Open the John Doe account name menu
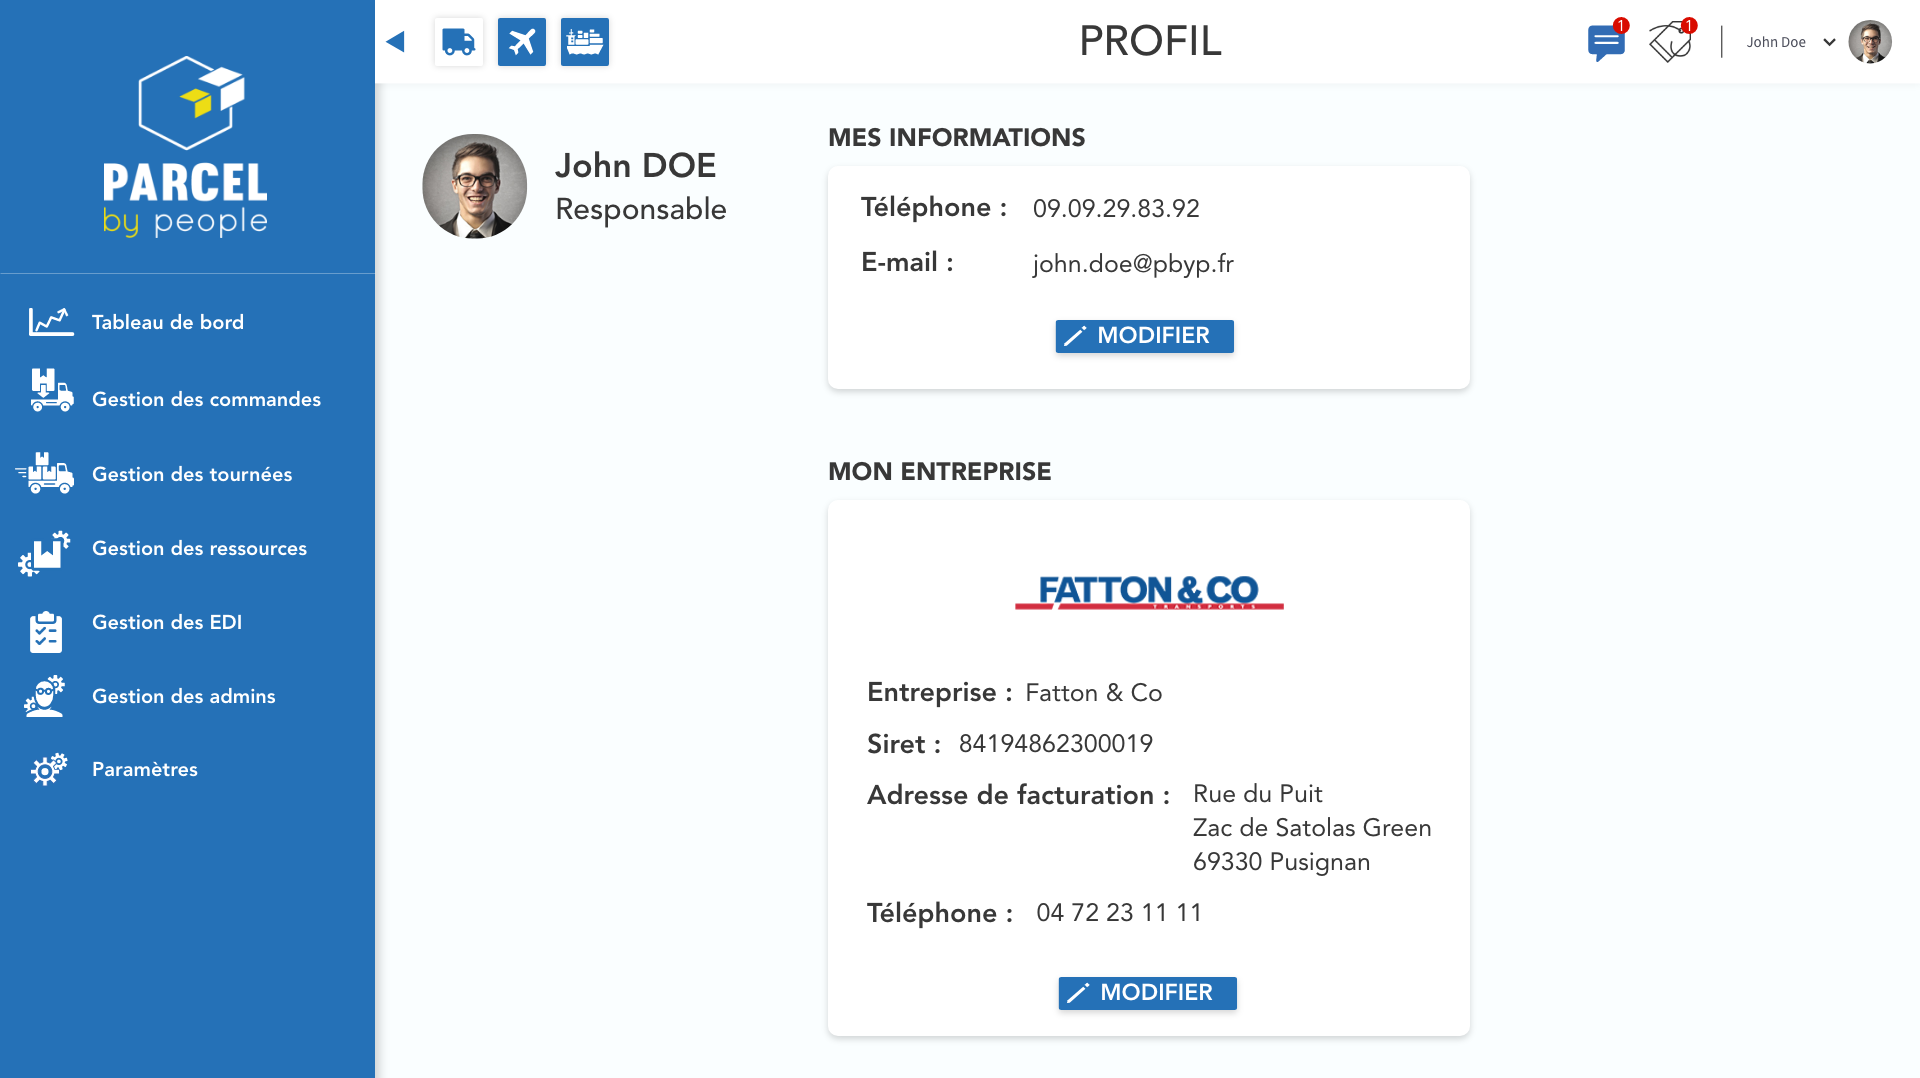The image size is (1920, 1078). coord(1776,42)
